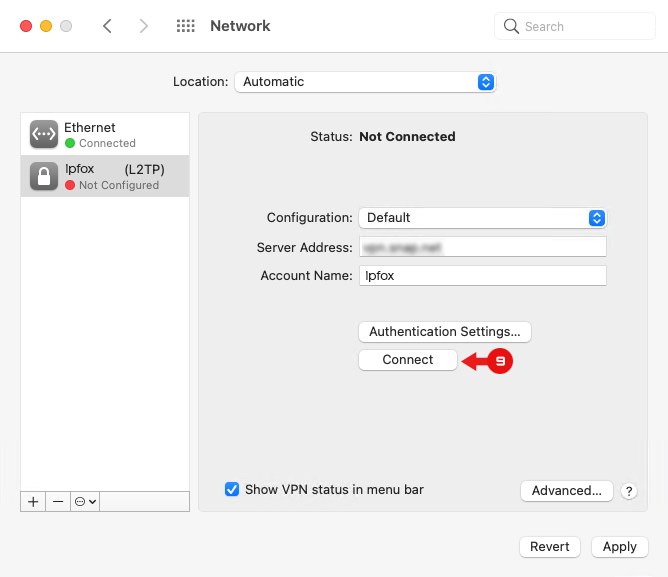Click the Server Address field
This screenshot has height=577, width=668.
pos(483,247)
